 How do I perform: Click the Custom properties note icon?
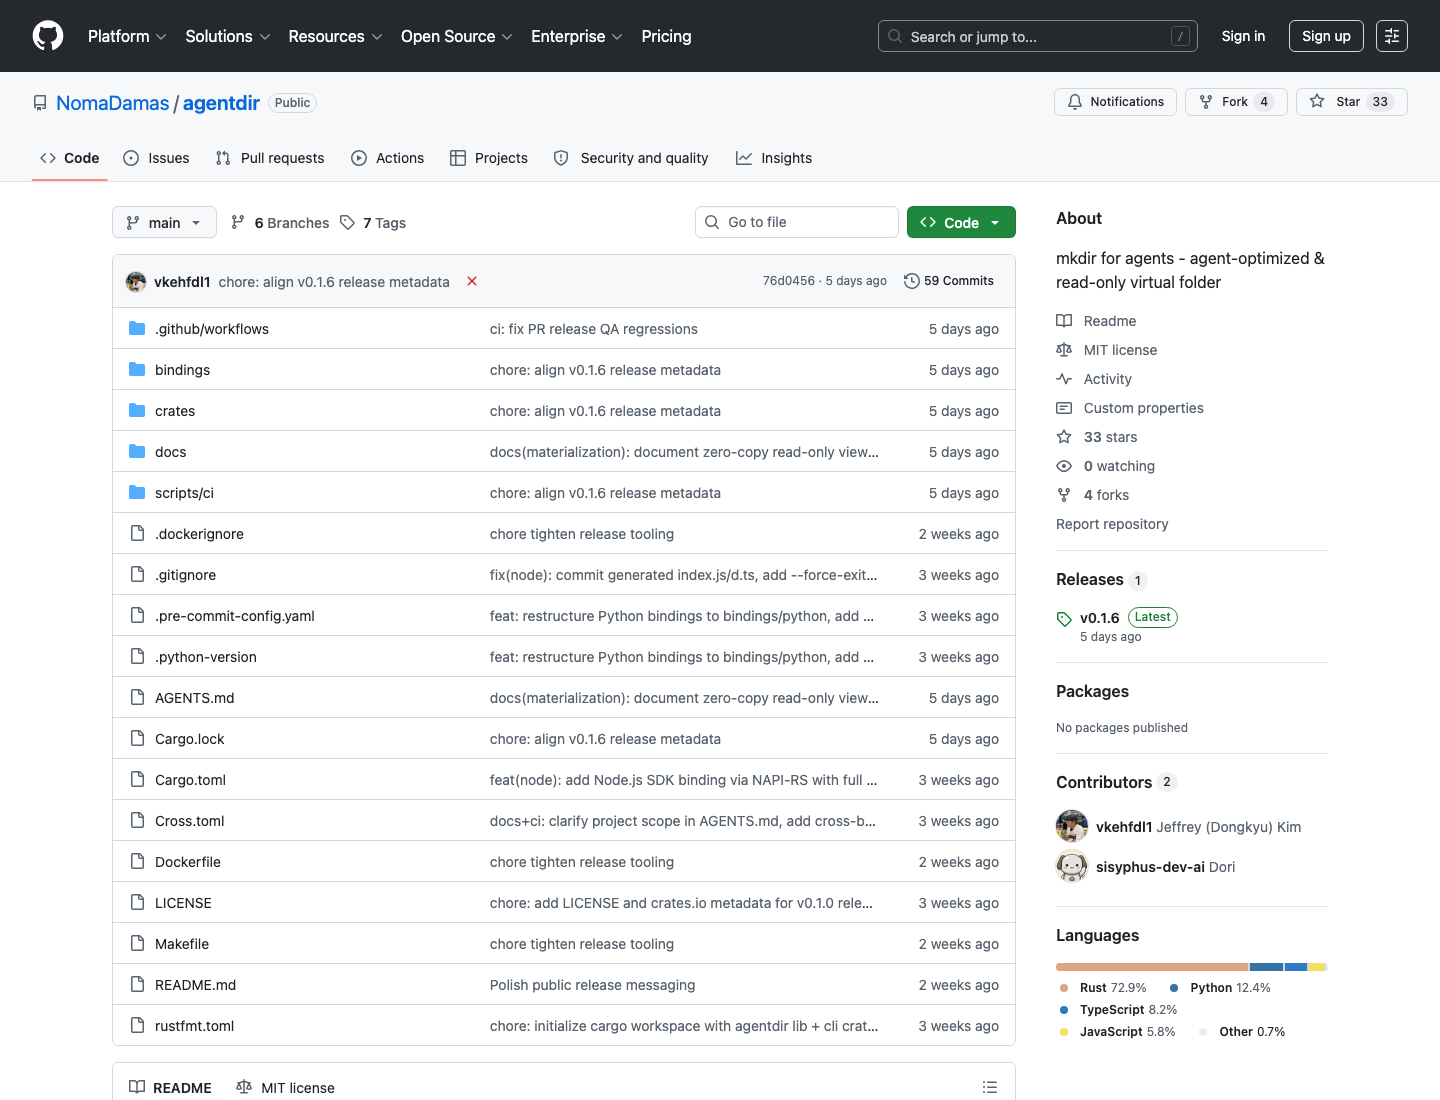(x=1064, y=408)
